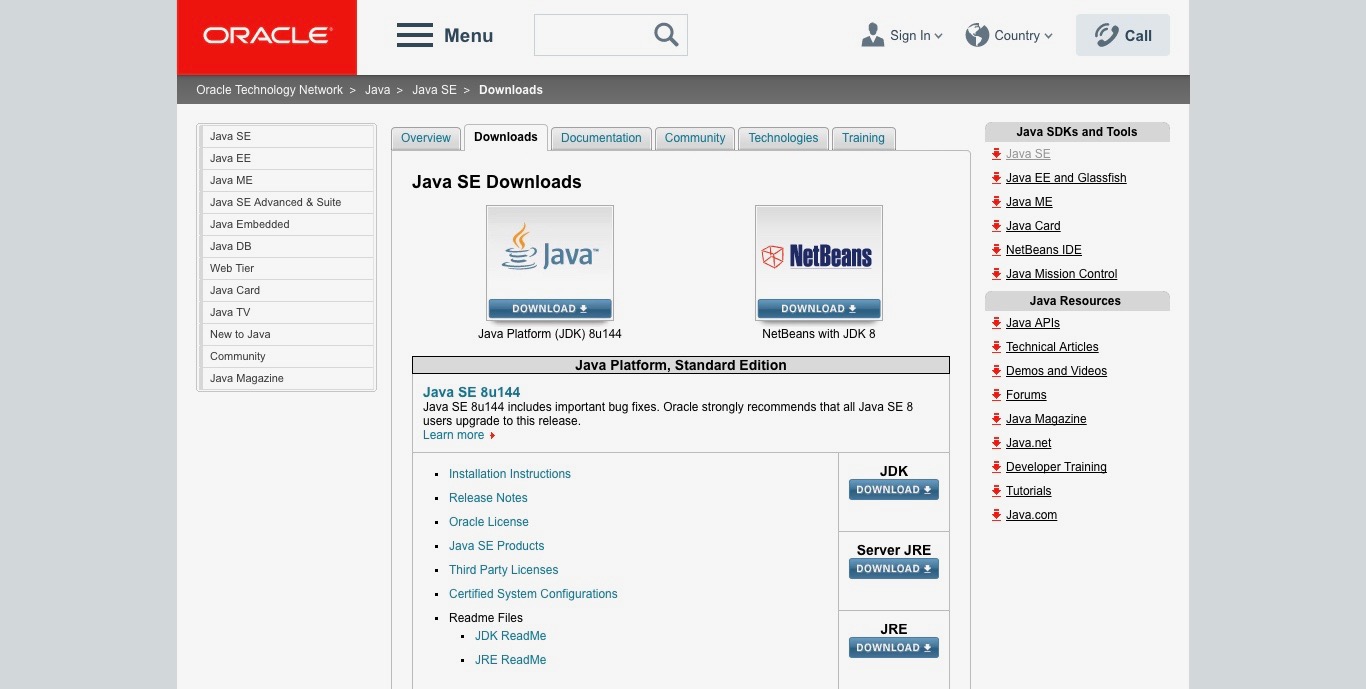Open JRE ReadMe link

511,660
